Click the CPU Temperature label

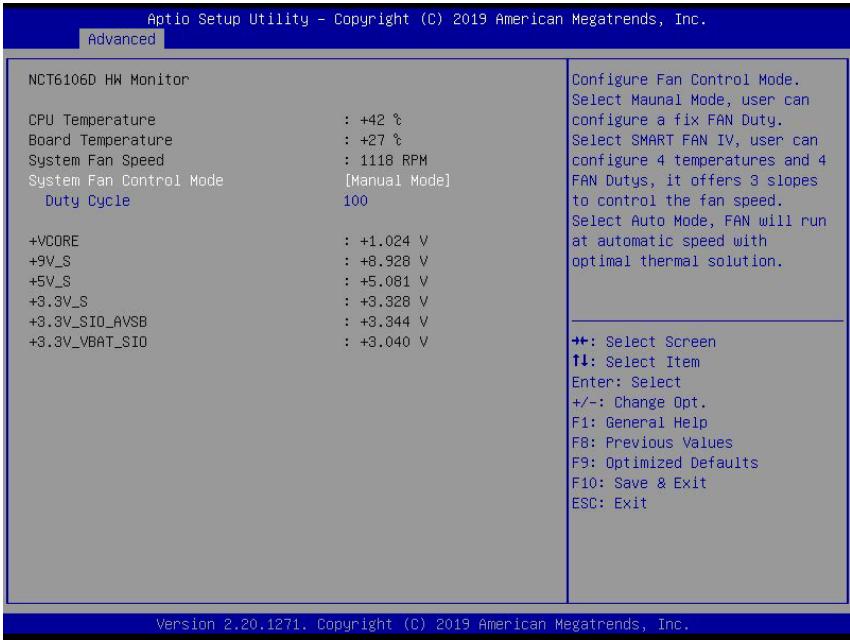pyautogui.click(x=92, y=120)
